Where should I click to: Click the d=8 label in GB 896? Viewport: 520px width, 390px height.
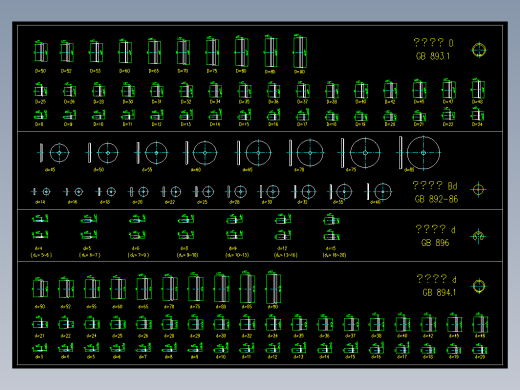(x=184, y=248)
